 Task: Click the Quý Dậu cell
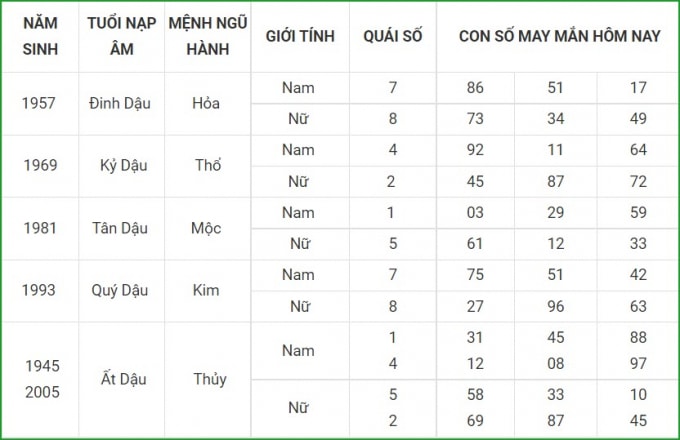(x=120, y=290)
